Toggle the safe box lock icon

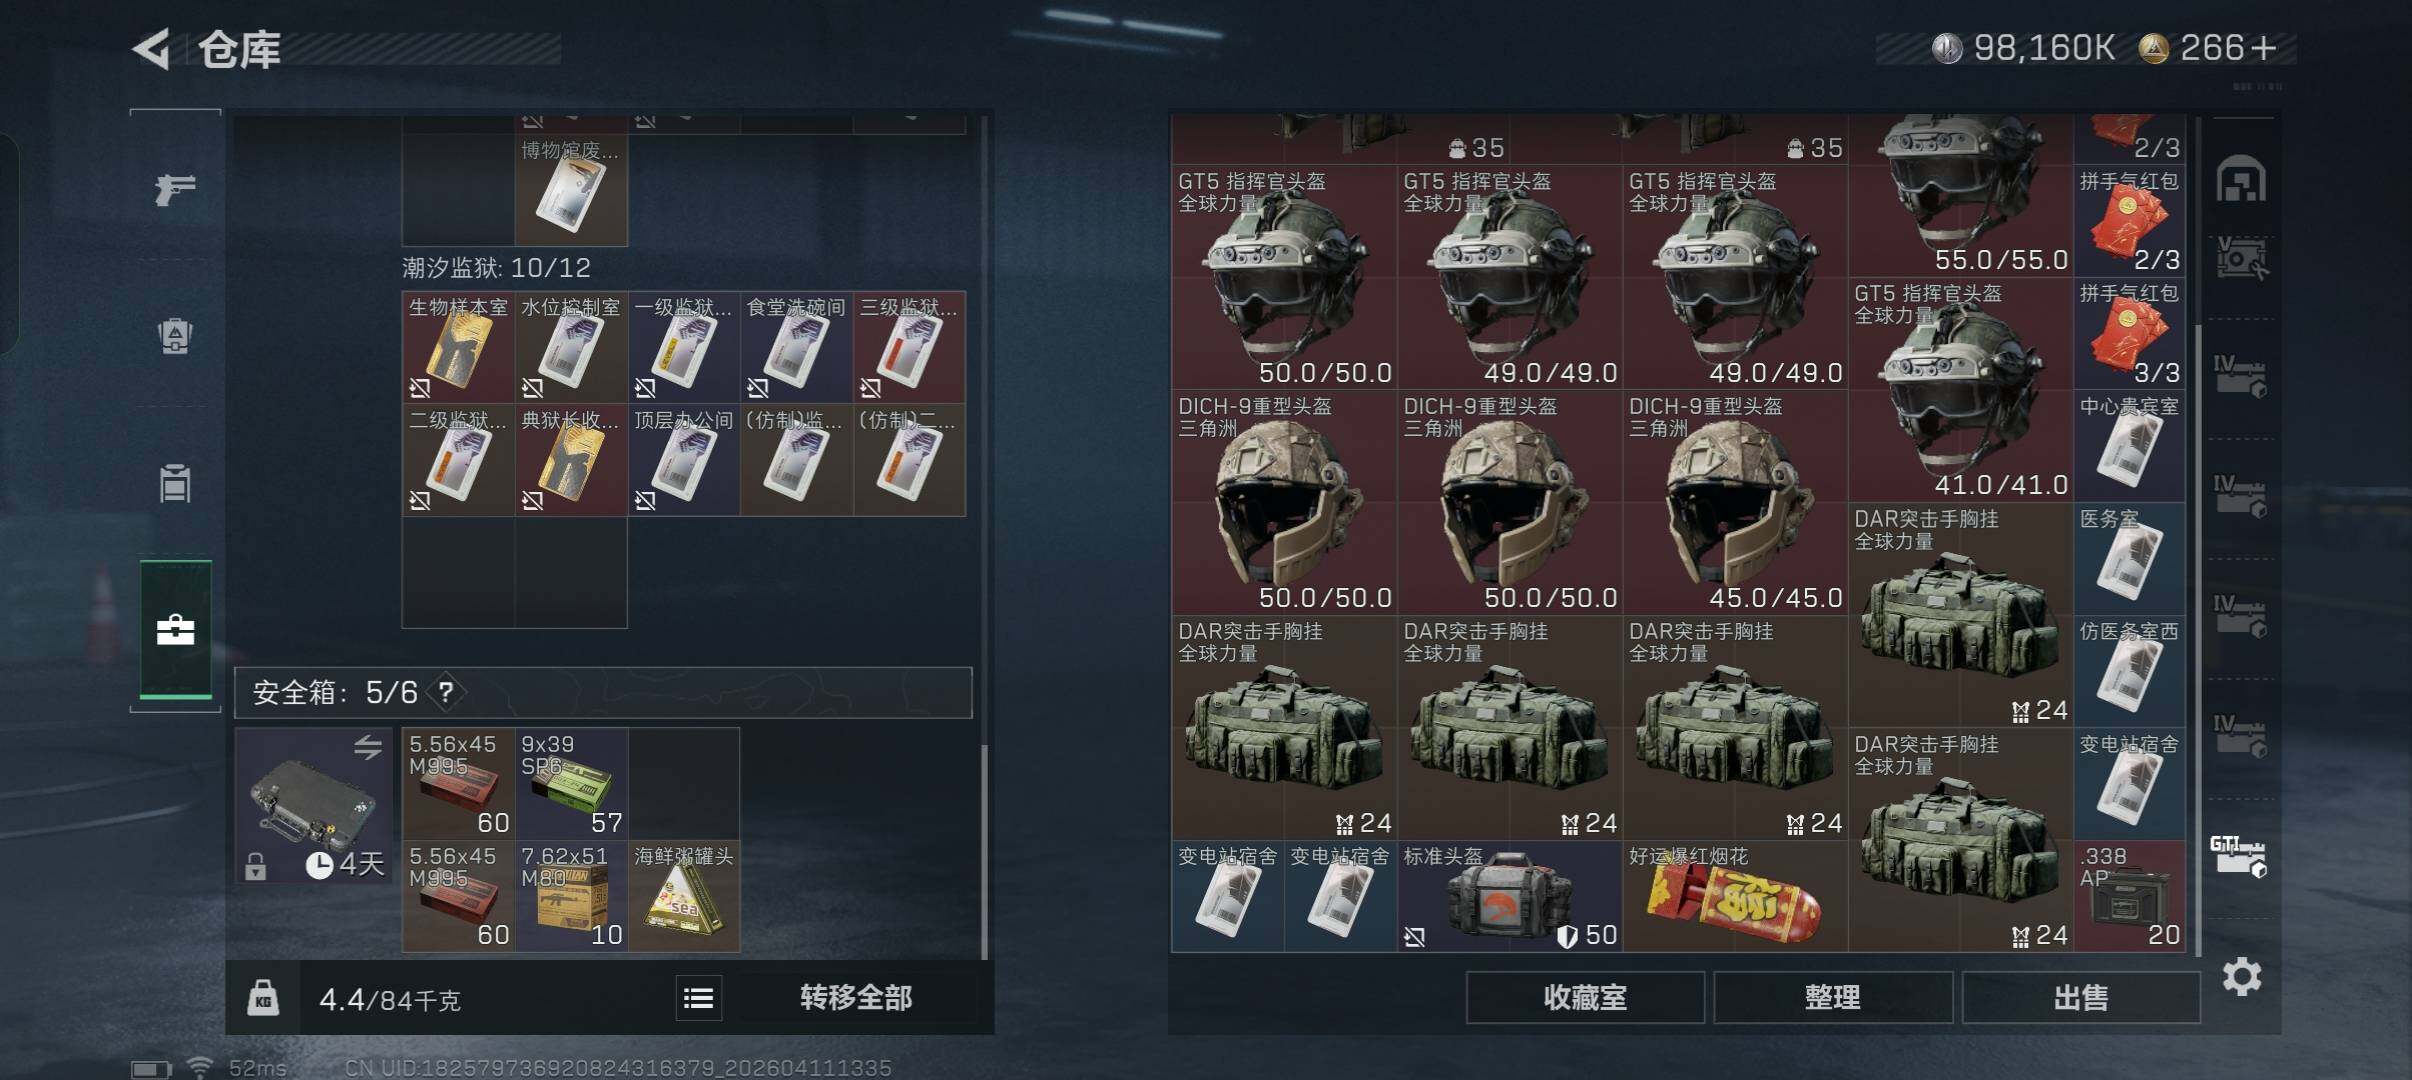coord(255,866)
